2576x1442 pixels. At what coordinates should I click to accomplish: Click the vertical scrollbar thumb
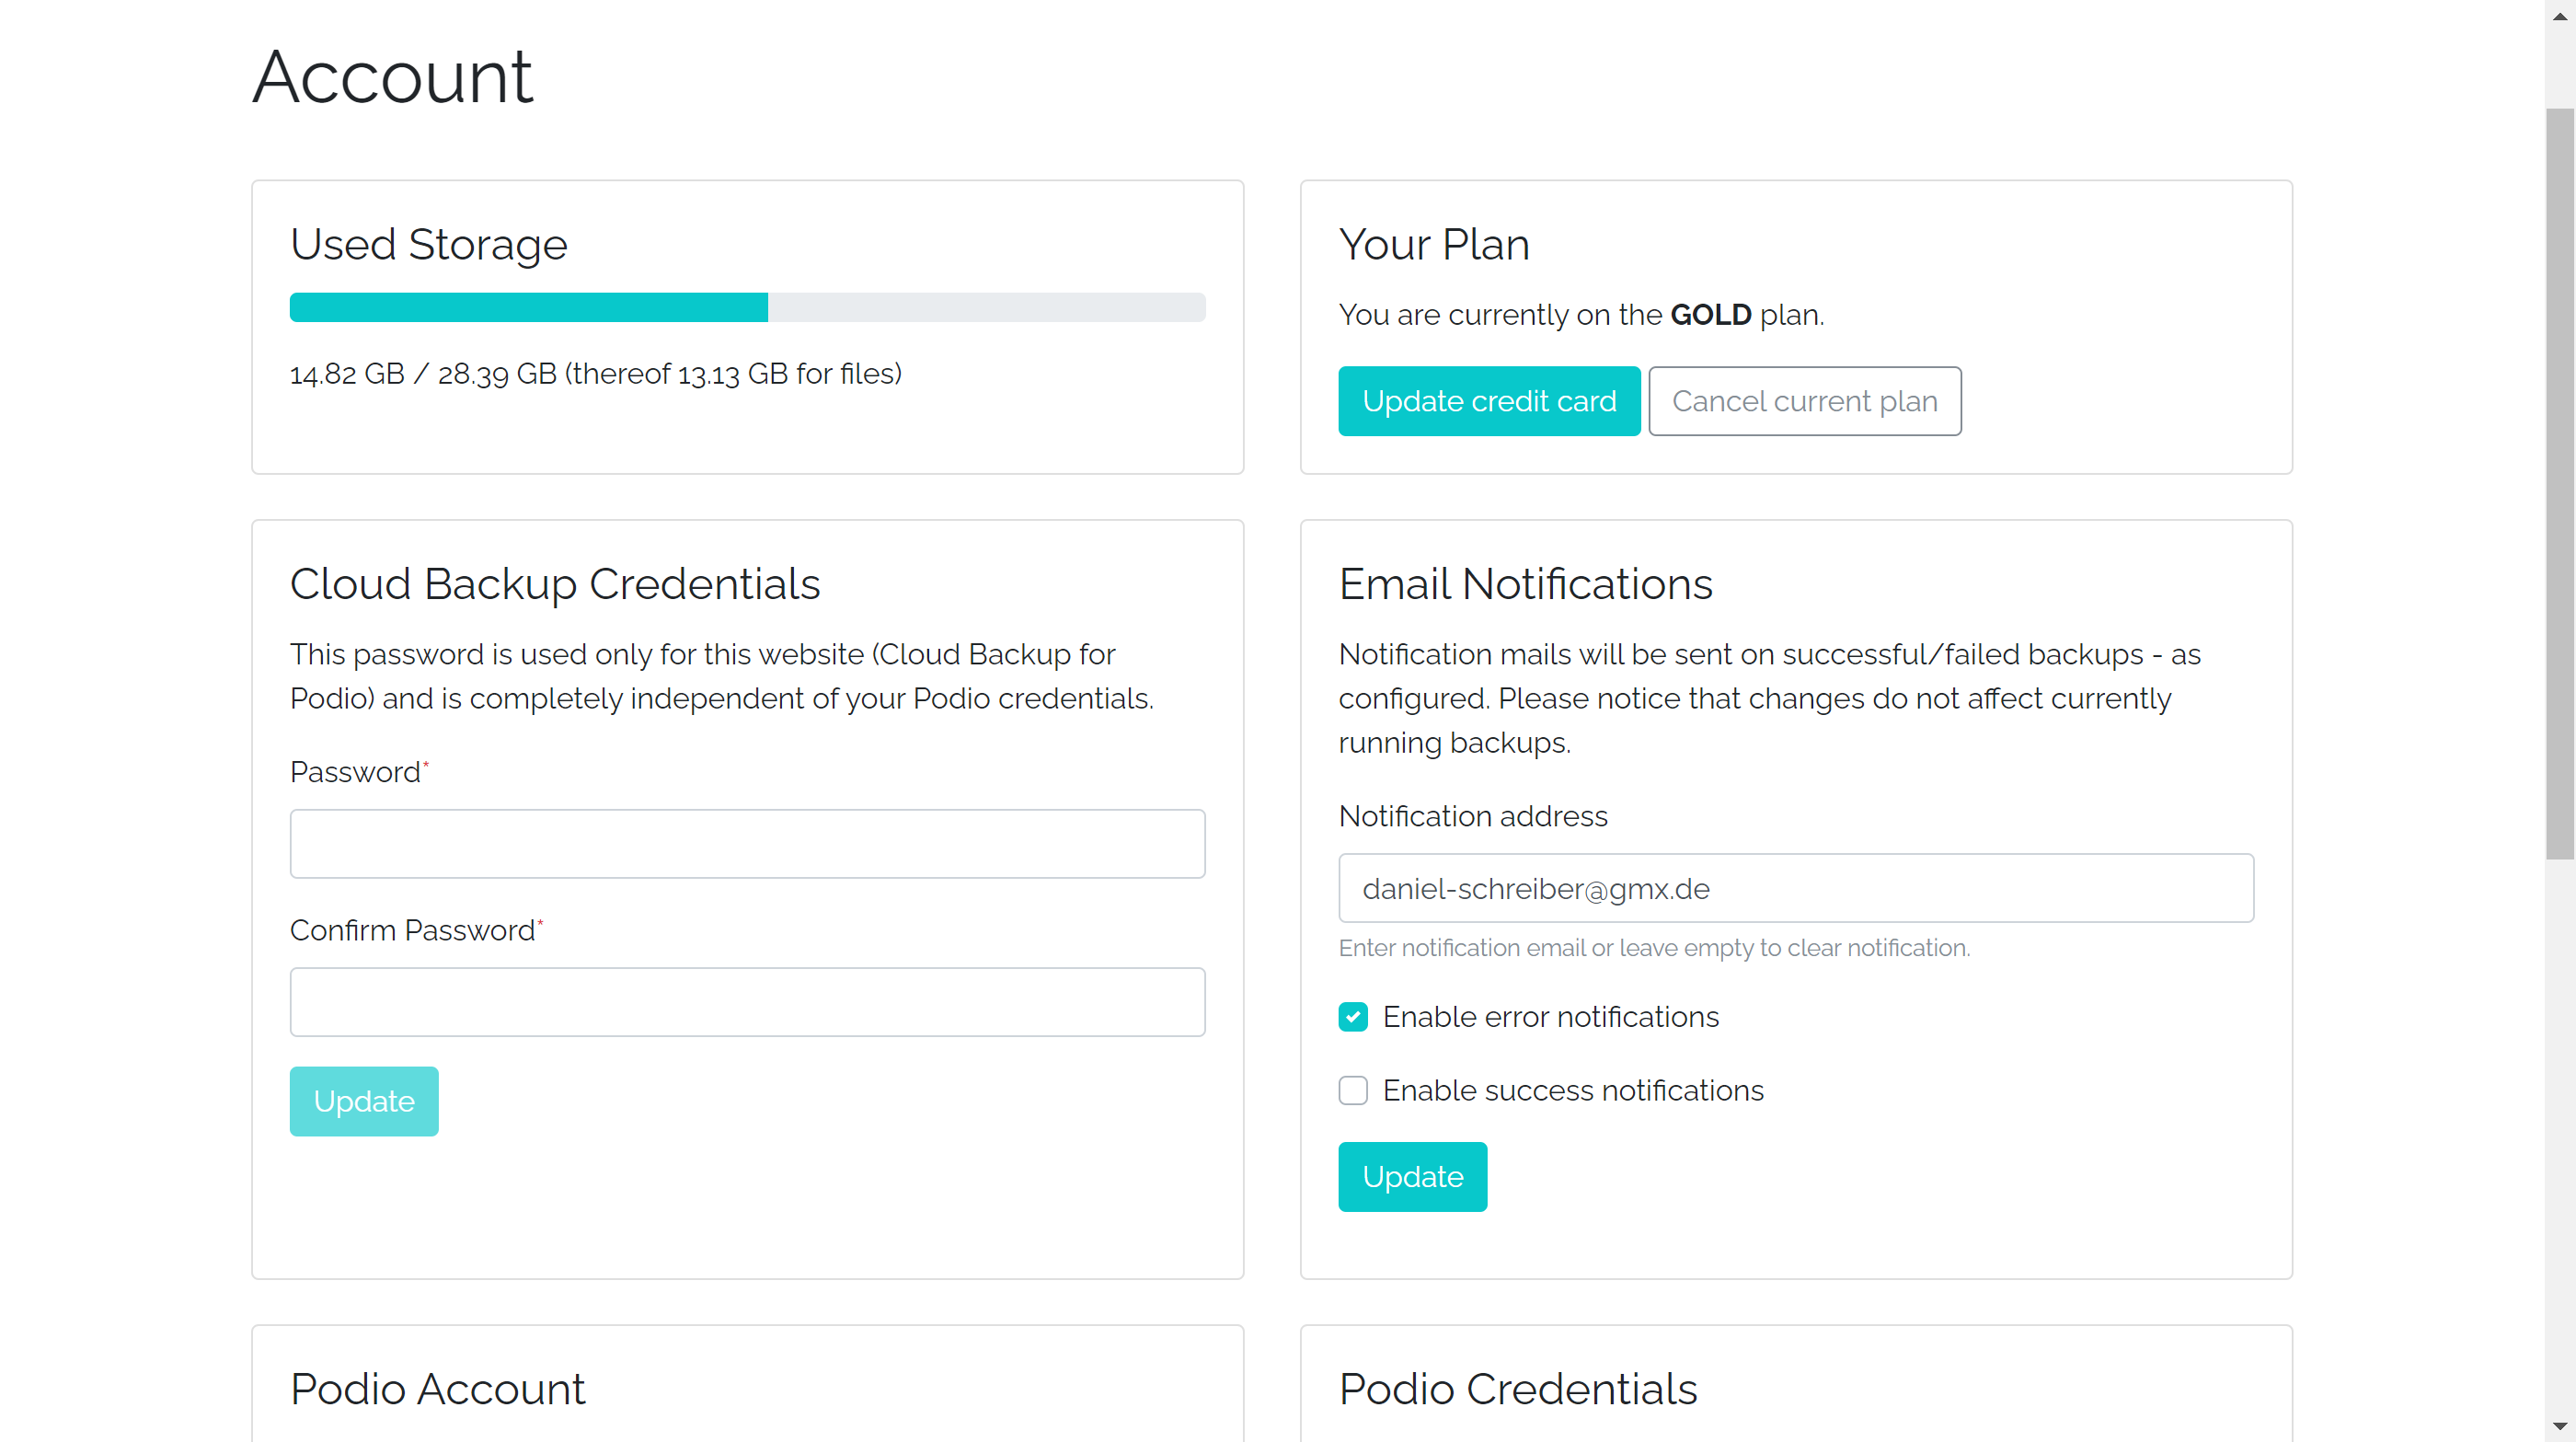[2559, 480]
